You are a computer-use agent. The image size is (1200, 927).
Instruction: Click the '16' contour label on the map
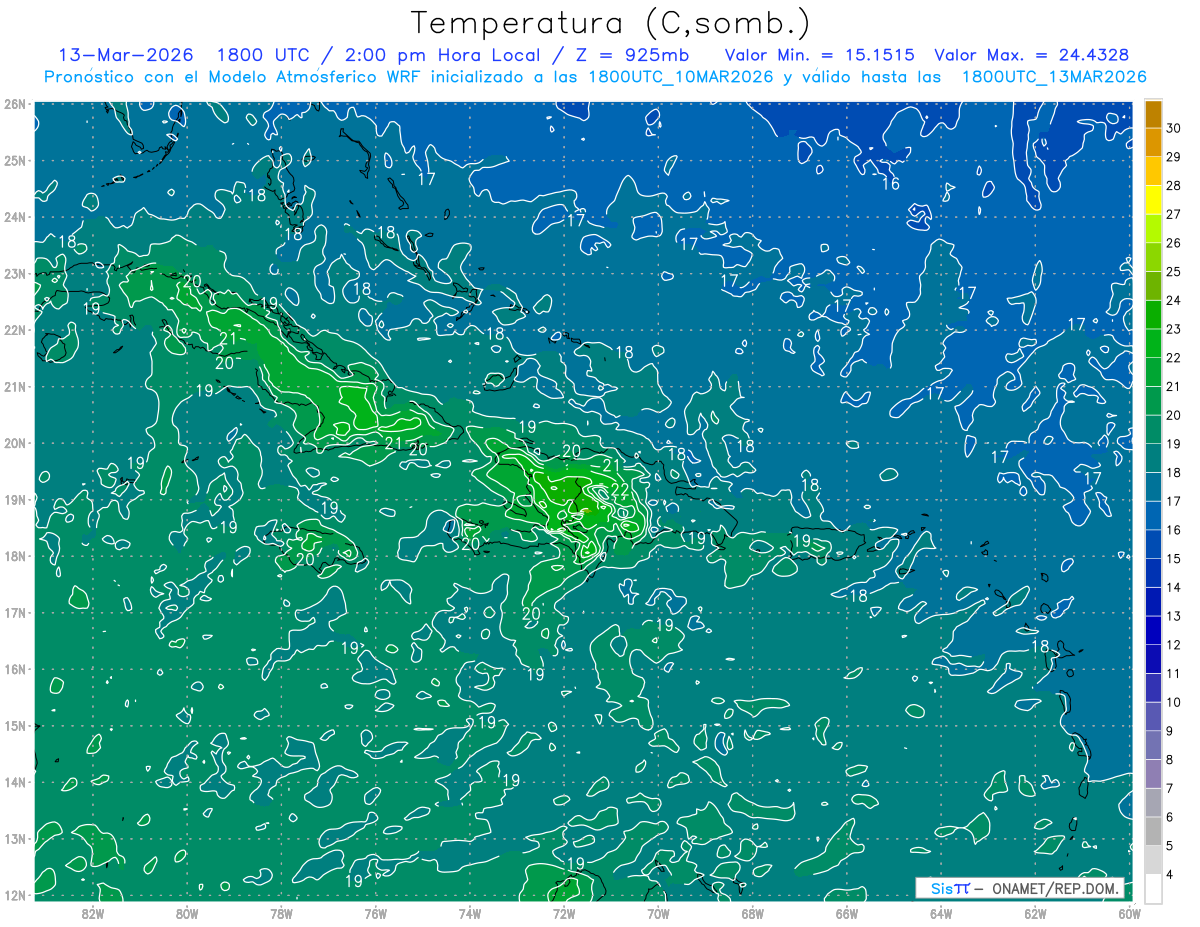tap(890, 184)
